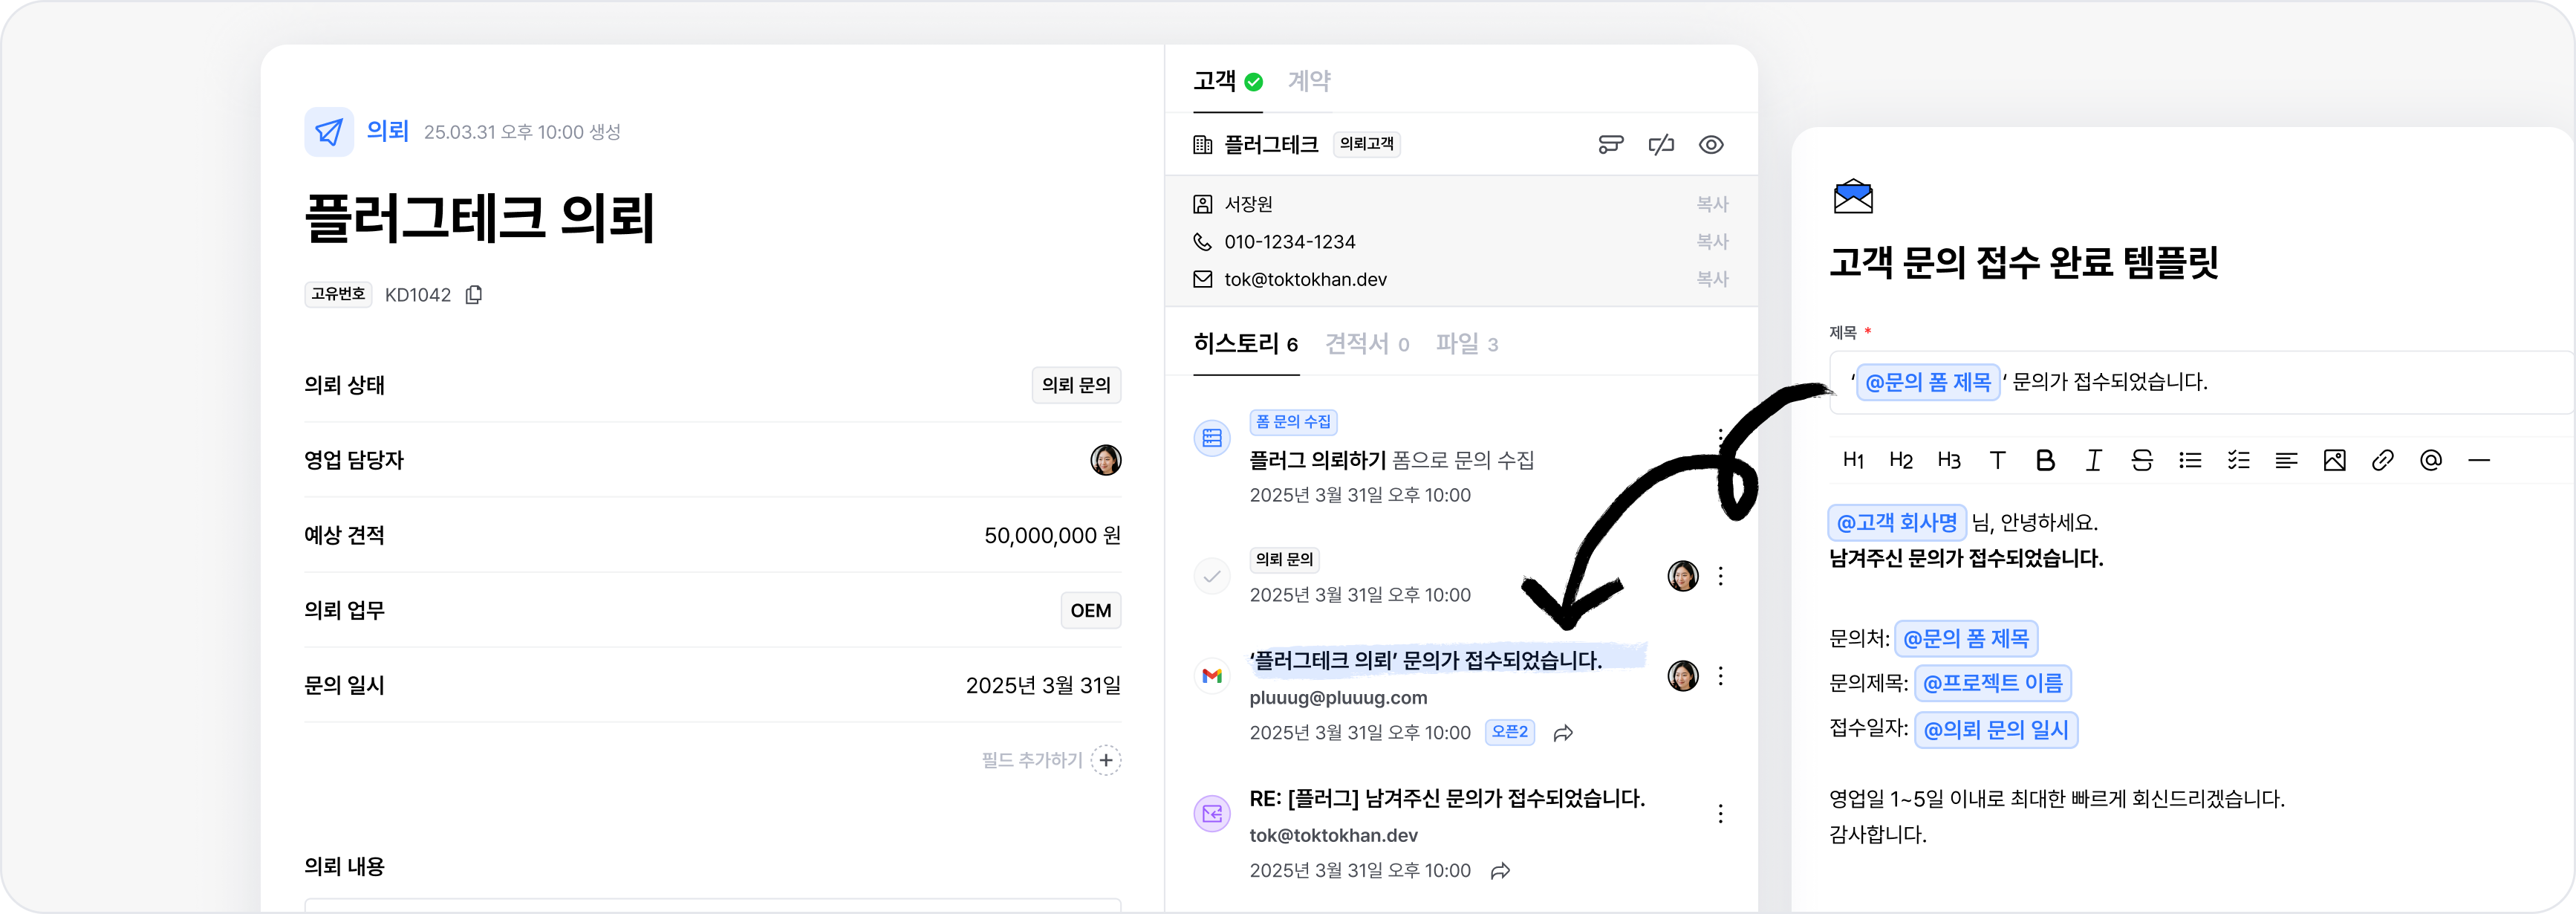Click the avatar on pluuug@pluuug.com row

(1682, 676)
